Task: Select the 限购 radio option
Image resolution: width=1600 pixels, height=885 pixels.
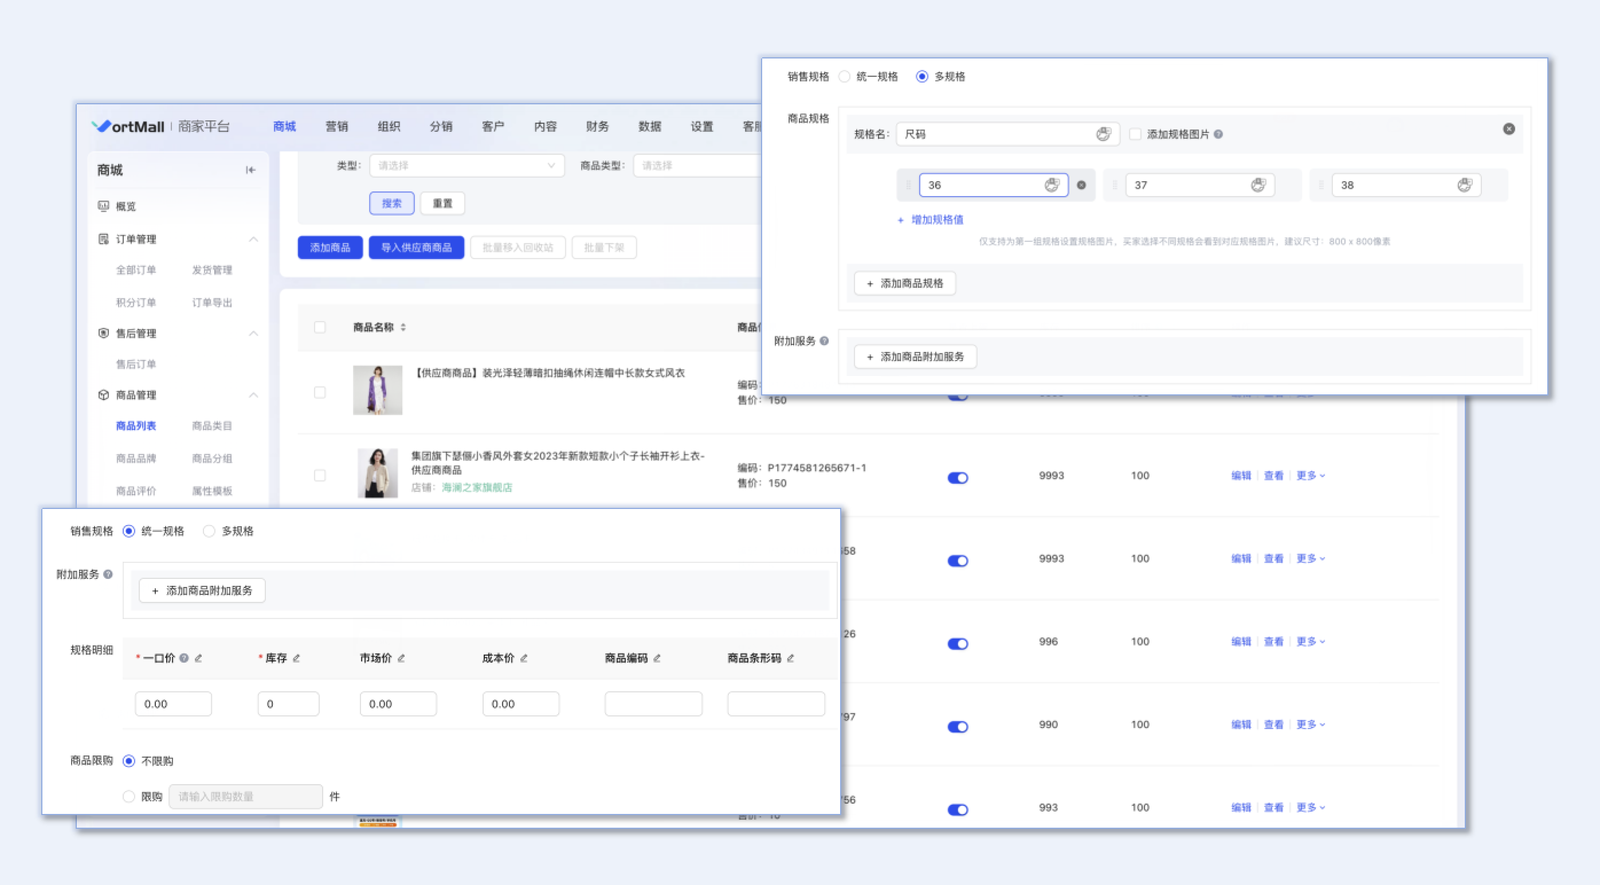Action: click(129, 797)
